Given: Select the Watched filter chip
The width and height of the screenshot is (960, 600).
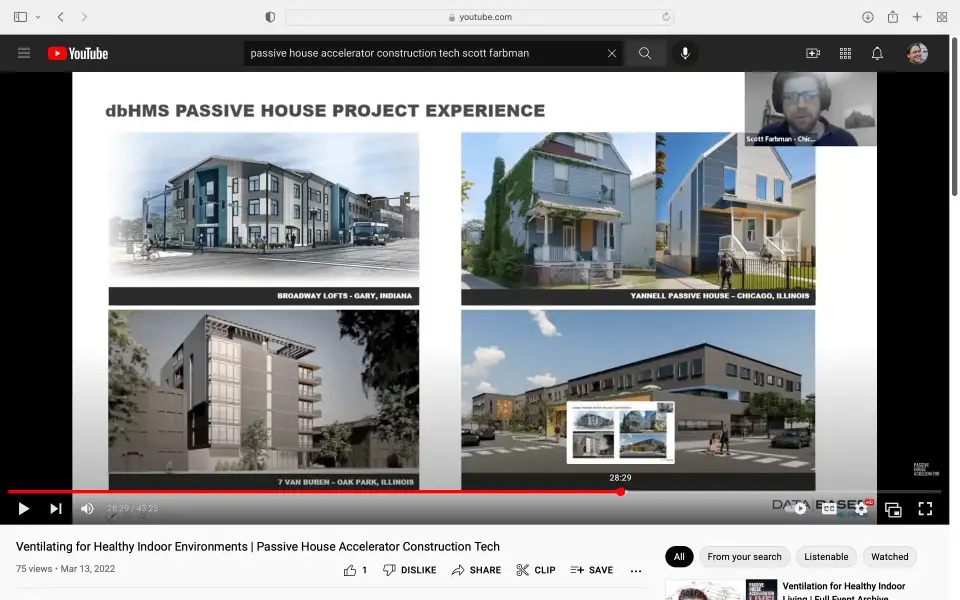Looking at the screenshot, I should pyautogui.click(x=889, y=557).
